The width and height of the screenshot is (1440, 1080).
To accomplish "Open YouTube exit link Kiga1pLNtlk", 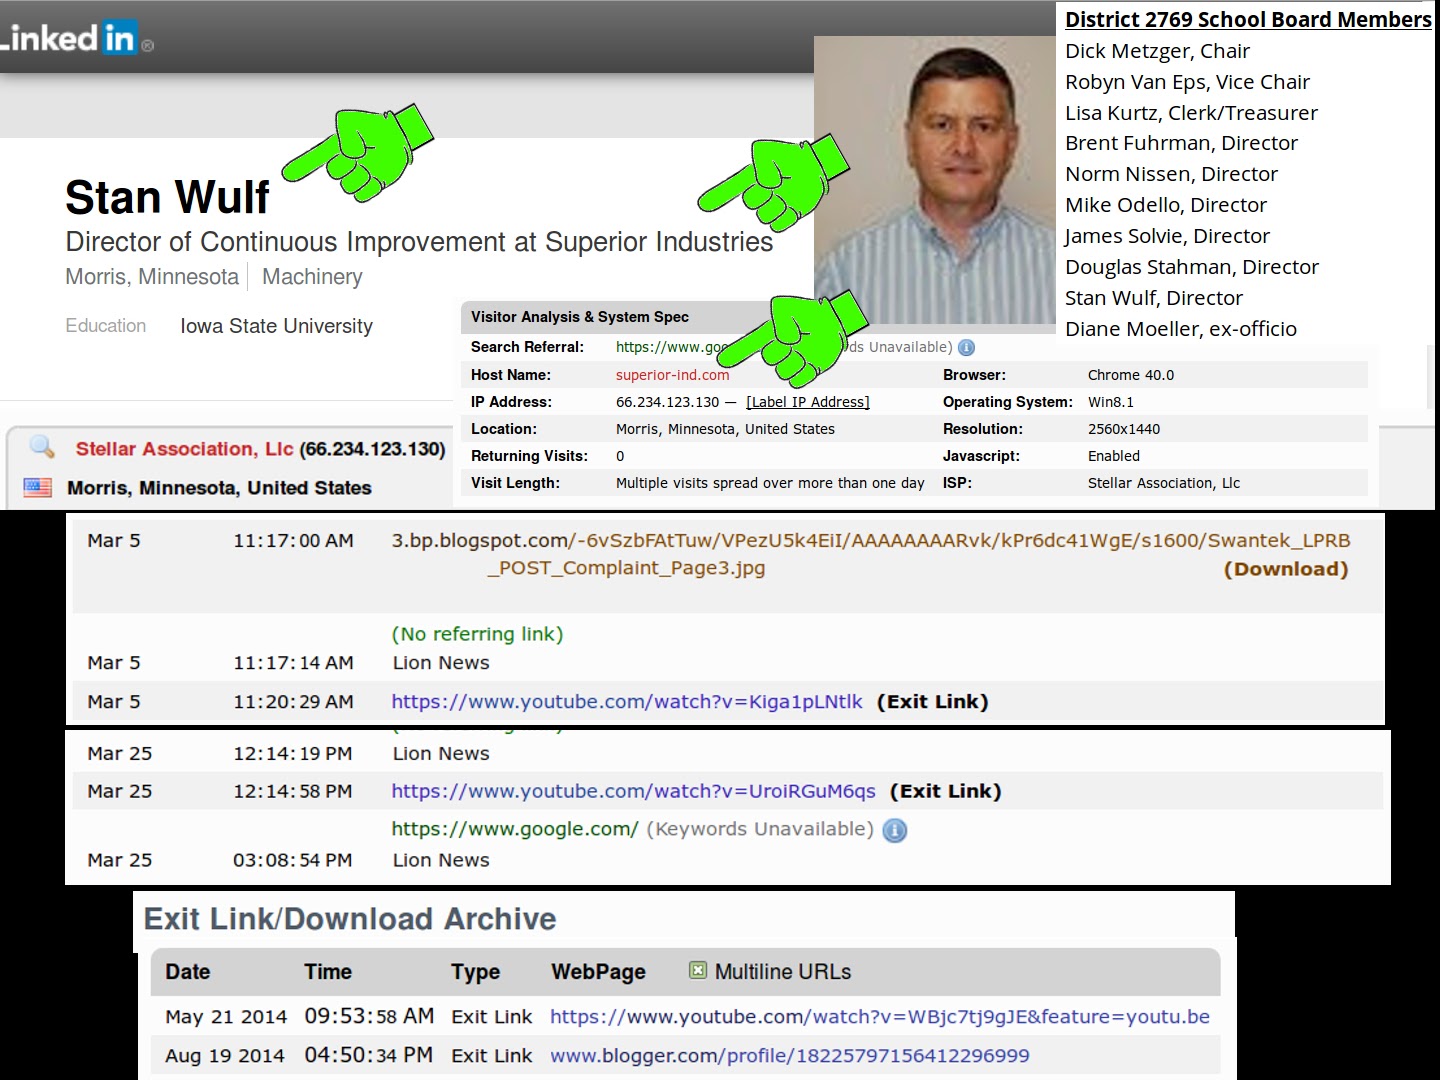I will tap(626, 702).
